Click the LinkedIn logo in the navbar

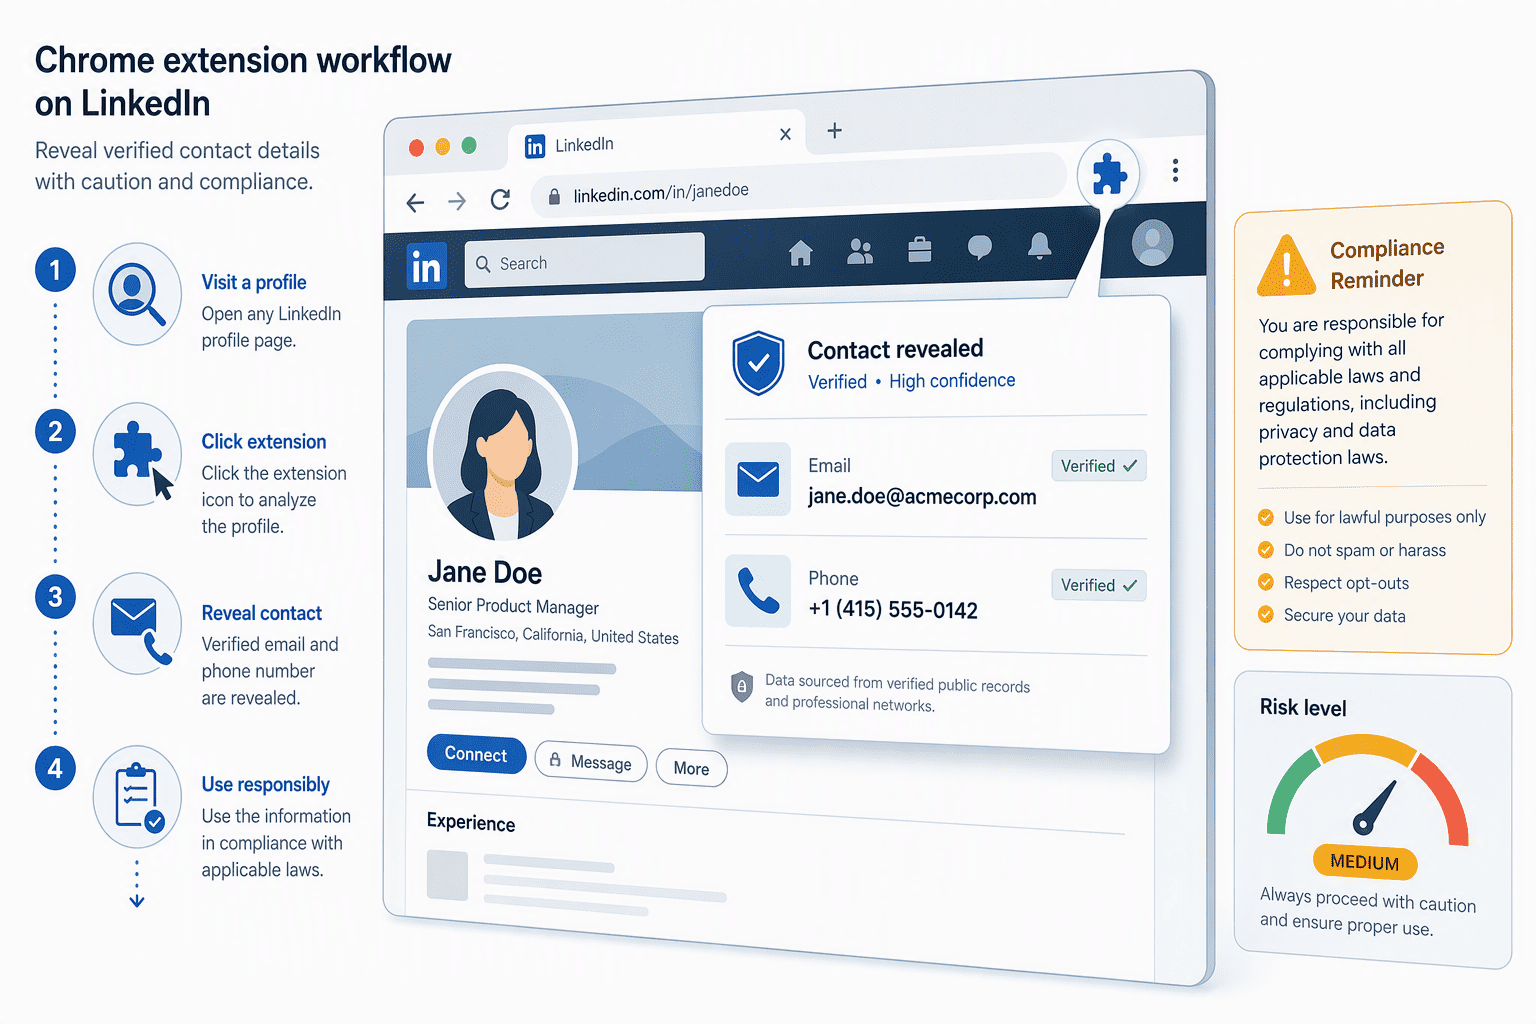426,267
